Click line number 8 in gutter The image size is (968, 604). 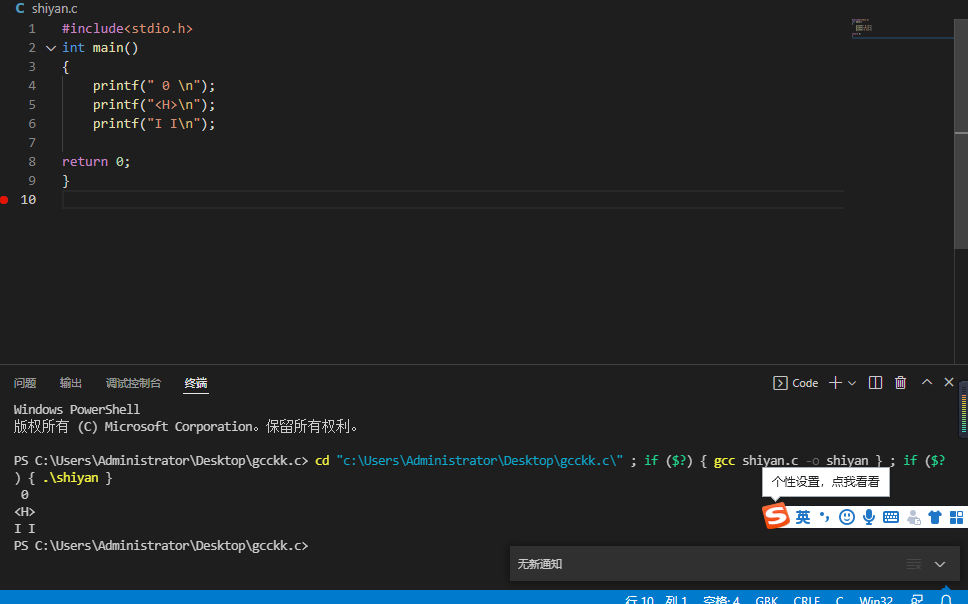coord(32,161)
